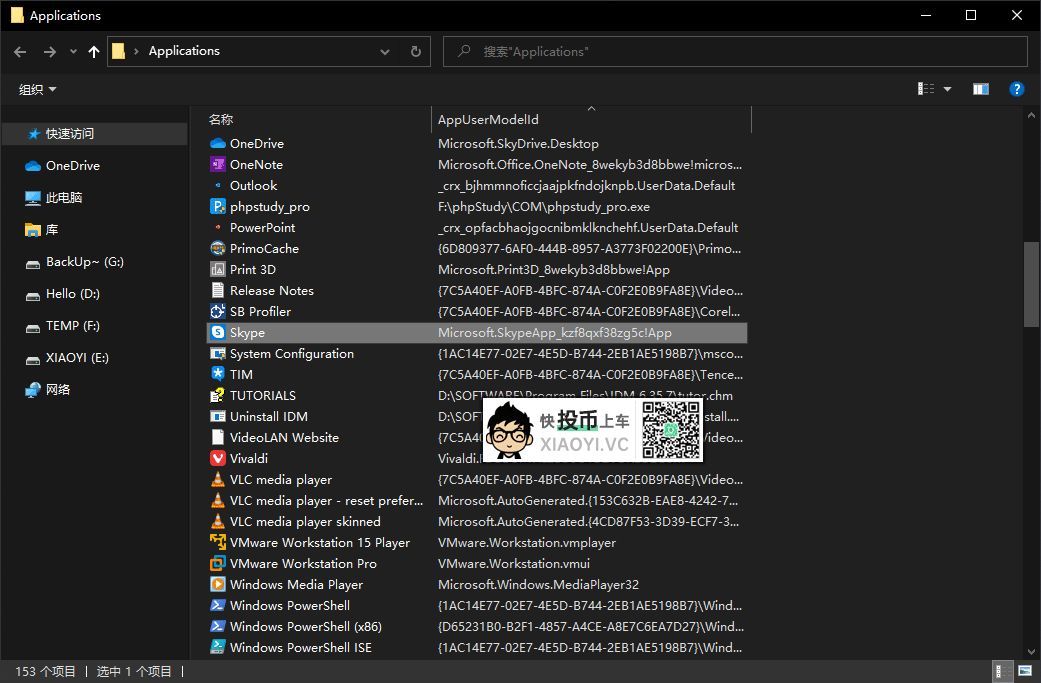Screen dimensions: 1041x683
Task: Click the Skype app icon
Action: click(x=218, y=332)
